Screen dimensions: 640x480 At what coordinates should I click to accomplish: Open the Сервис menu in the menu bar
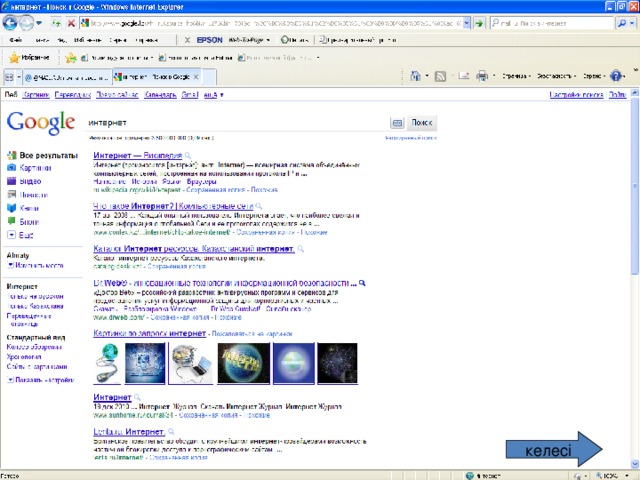[118, 40]
